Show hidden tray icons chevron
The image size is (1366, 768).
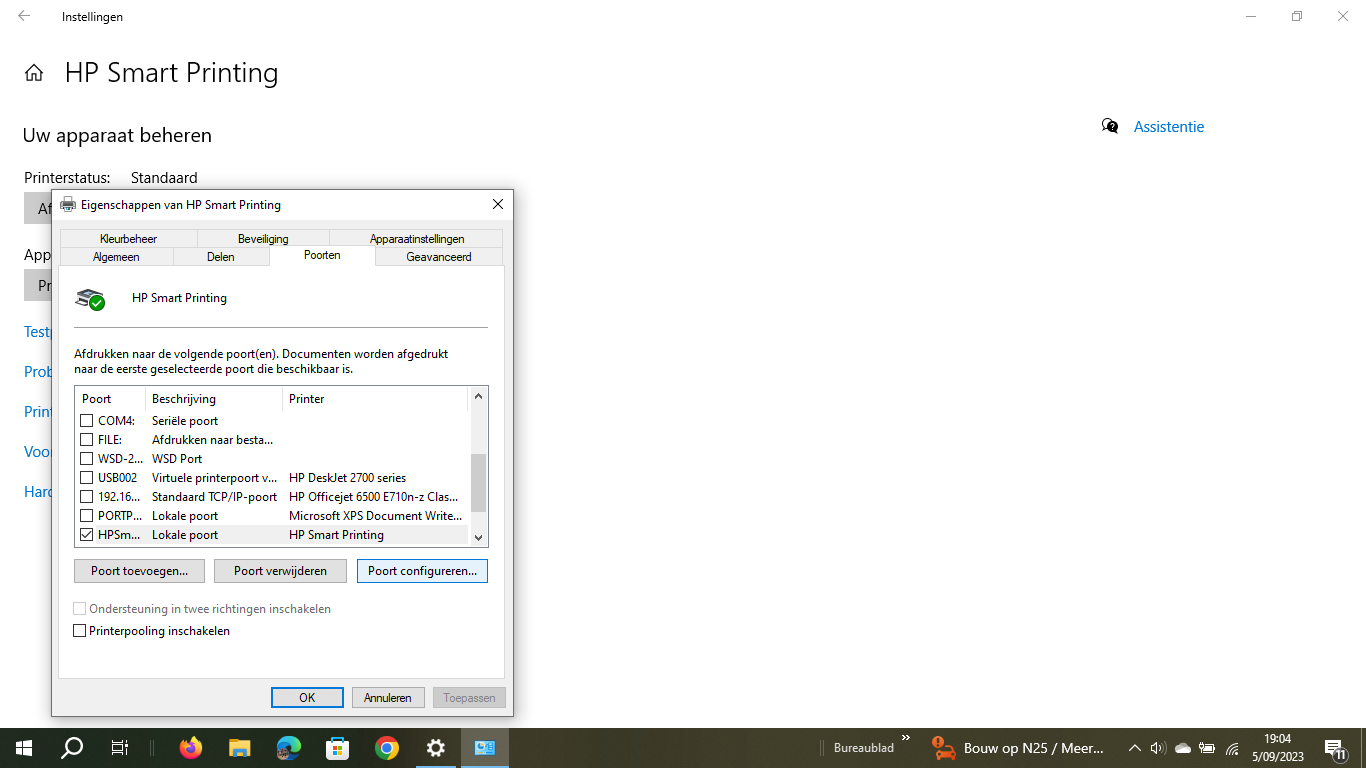tap(1134, 748)
